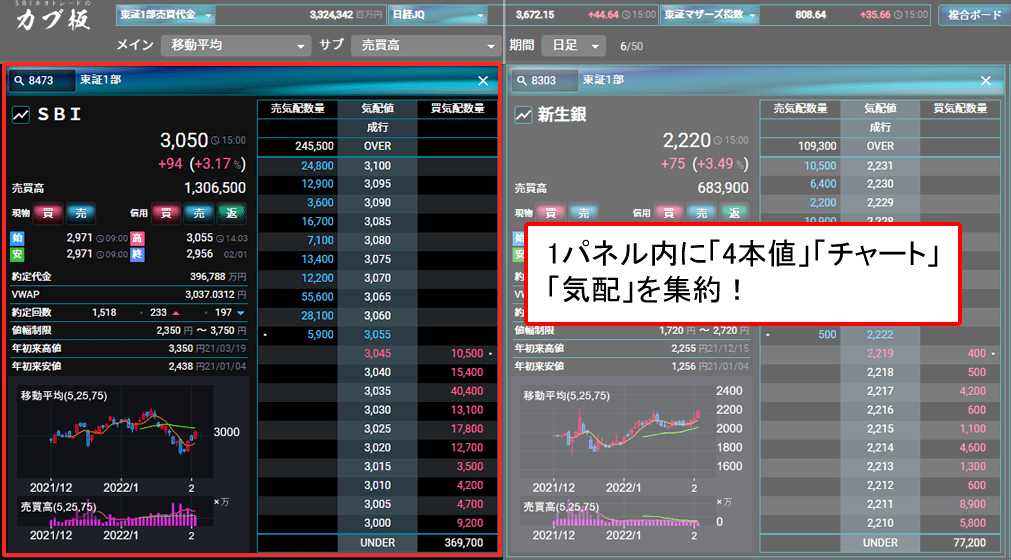Click the 8473 stock code input field
Screen dimensions: 1011x560
[42, 81]
